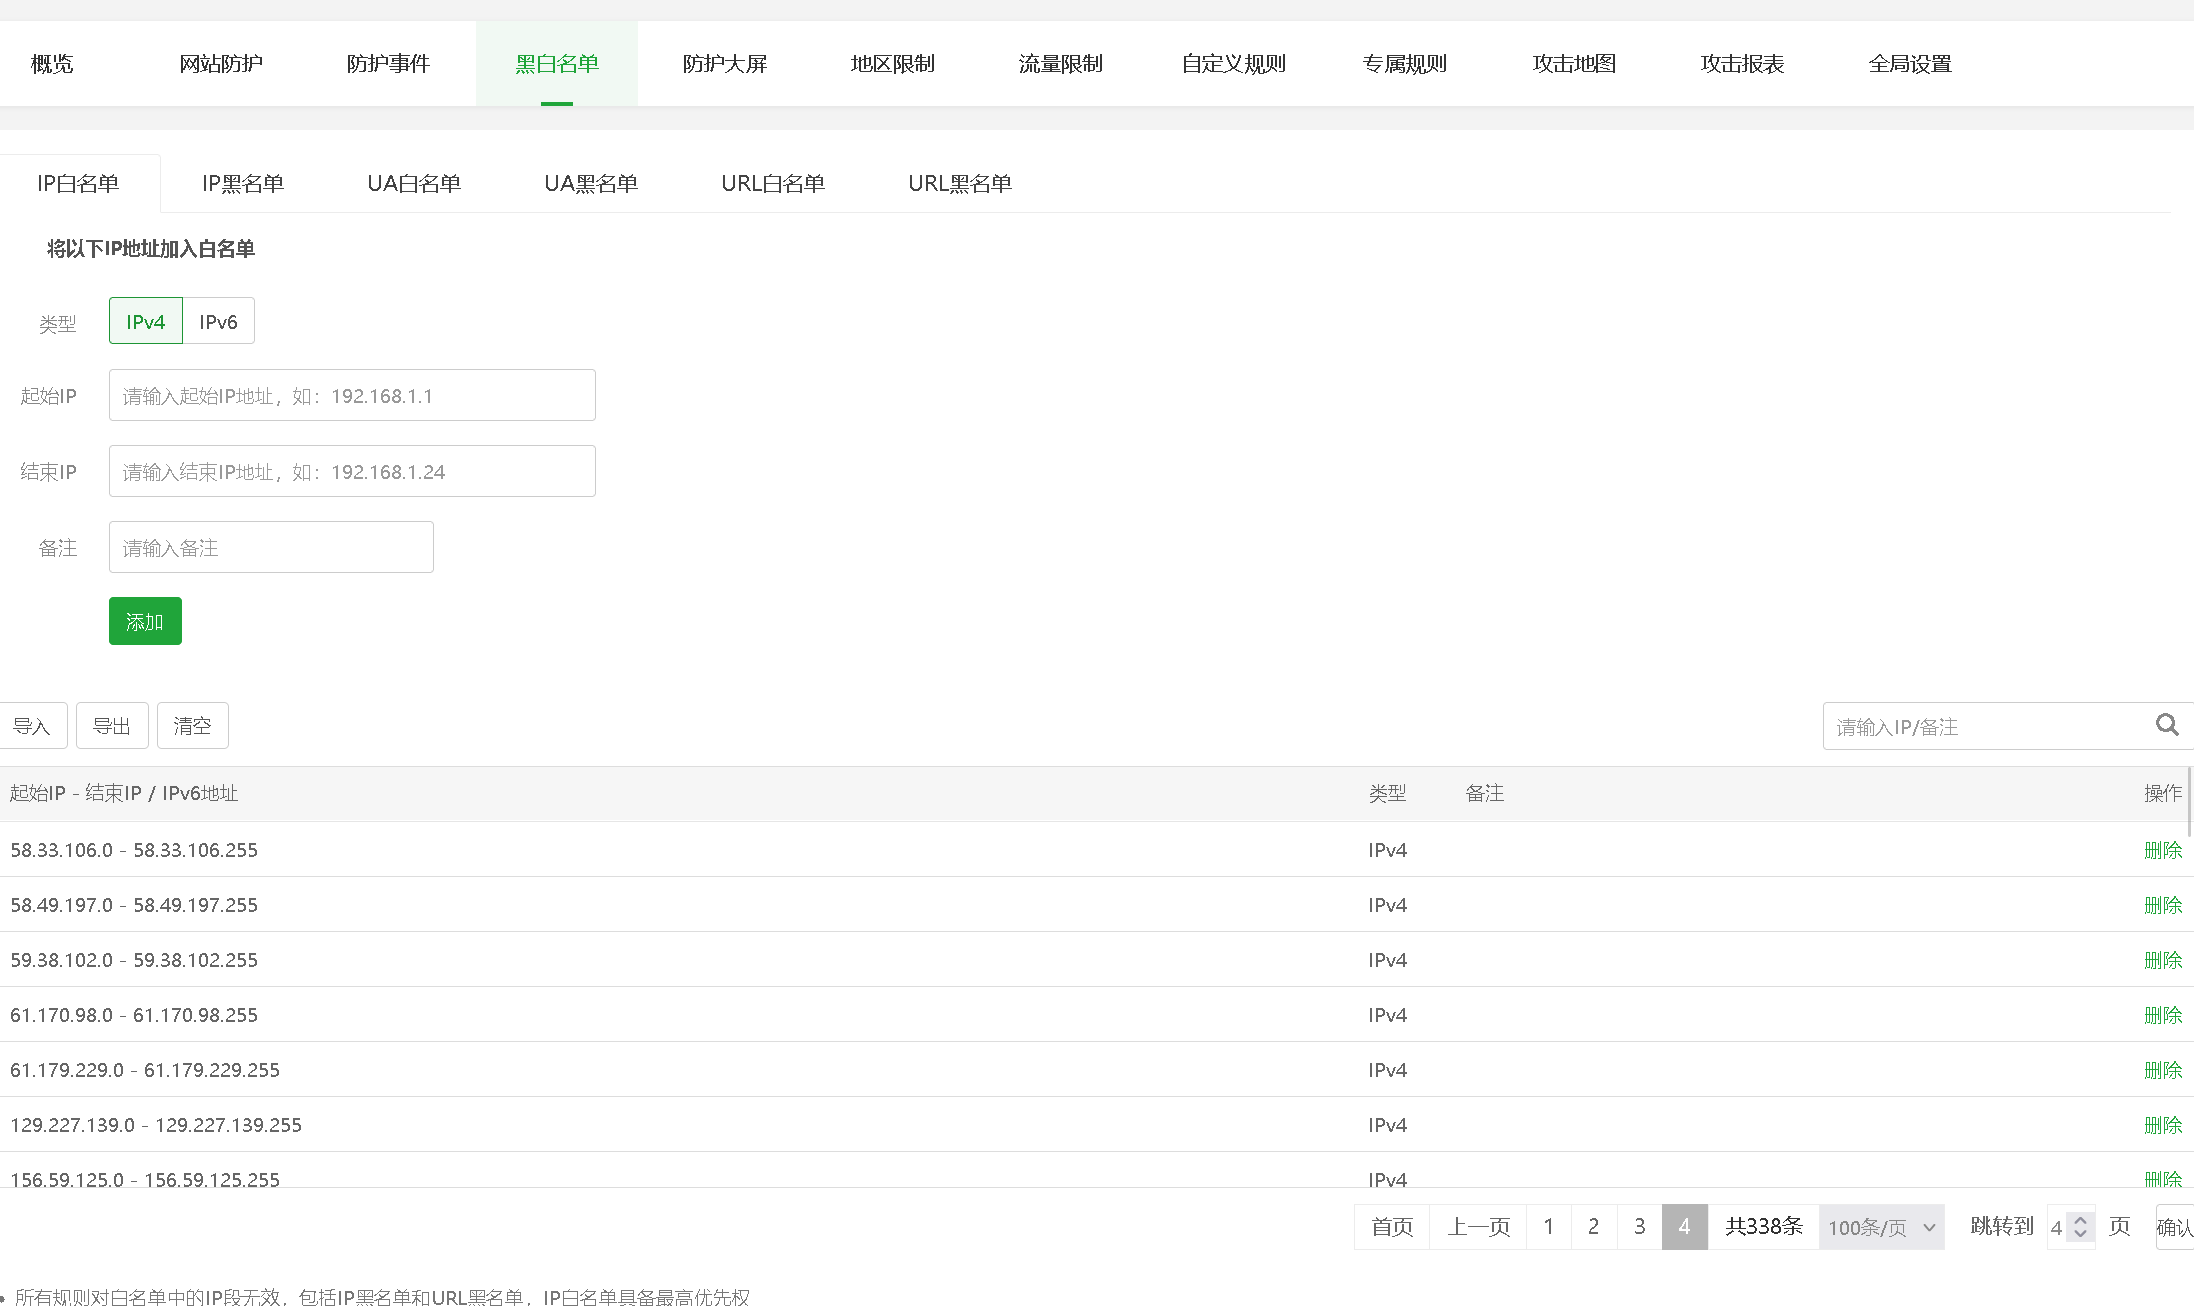The image size is (2194, 1306).
Task: Delete the 61.170.98.0 whitelist entry
Action: 2163,1015
